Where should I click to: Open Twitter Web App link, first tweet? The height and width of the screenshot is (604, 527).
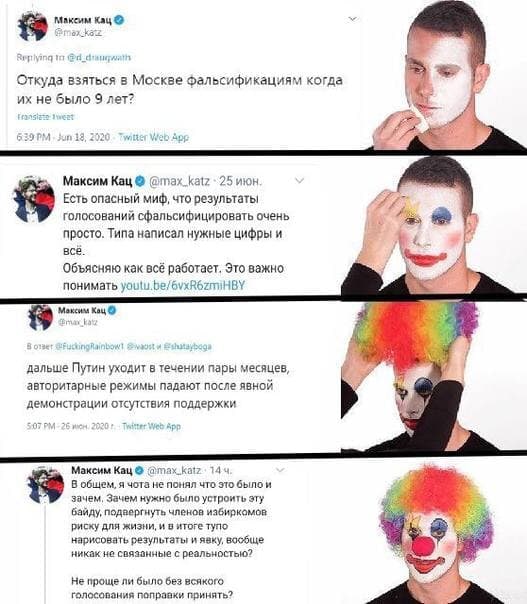pos(153,137)
